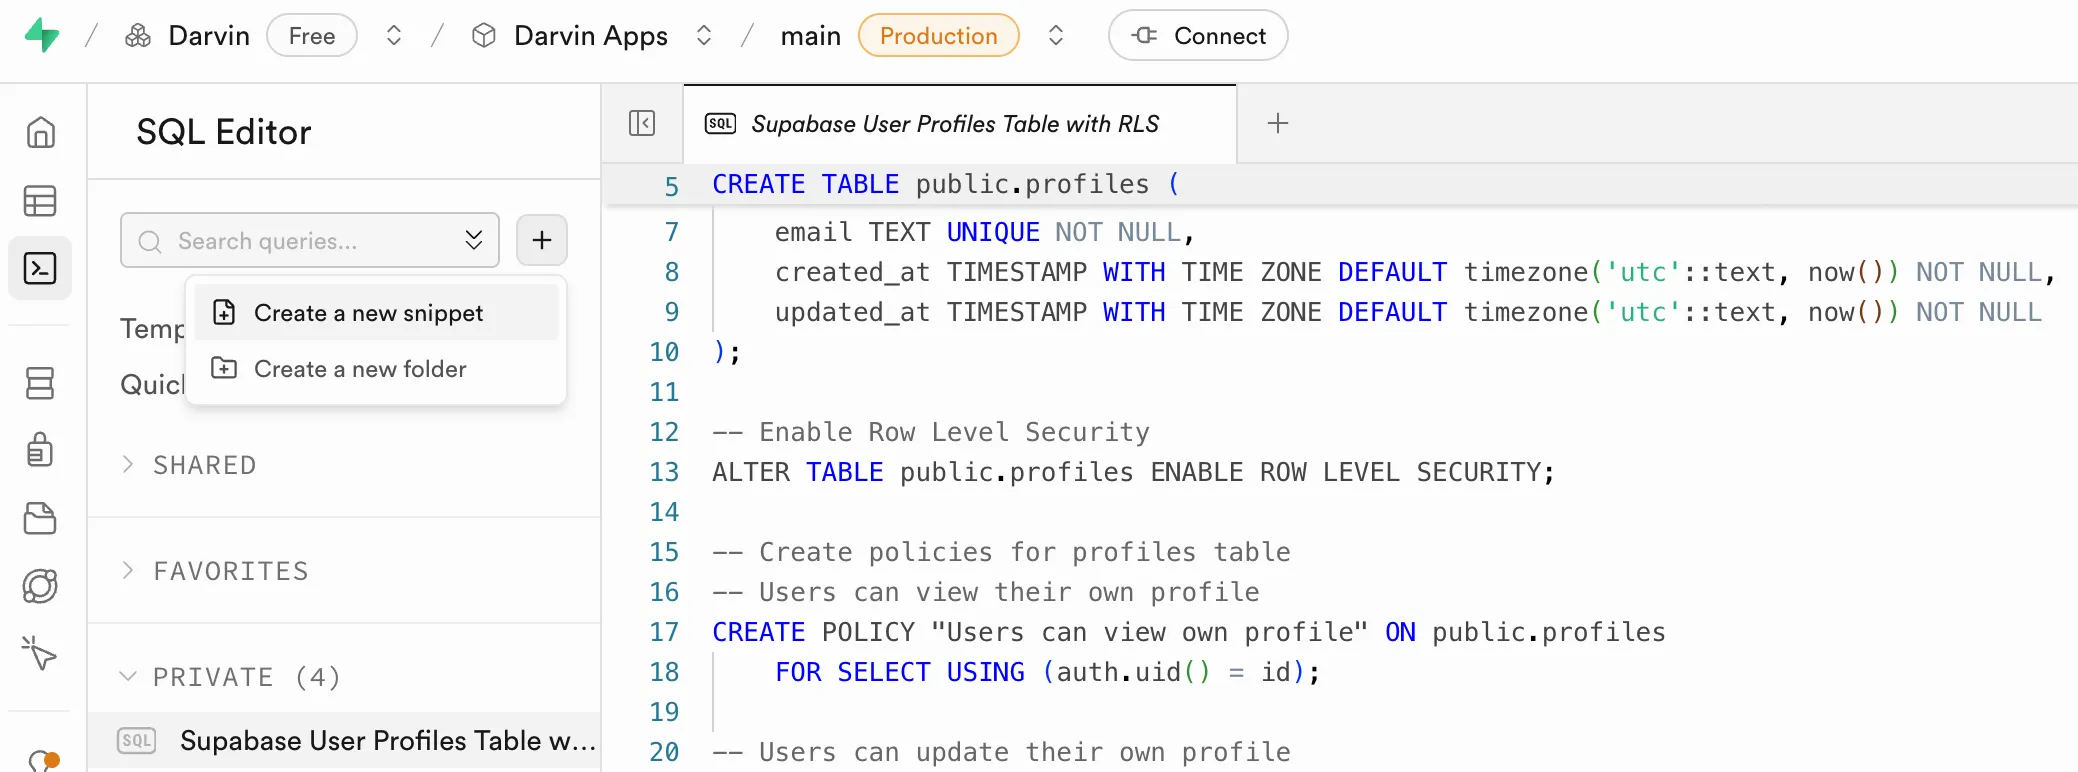This screenshot has width=2078, height=772.
Task: Click the SQL Editor heading
Action: 224,132
